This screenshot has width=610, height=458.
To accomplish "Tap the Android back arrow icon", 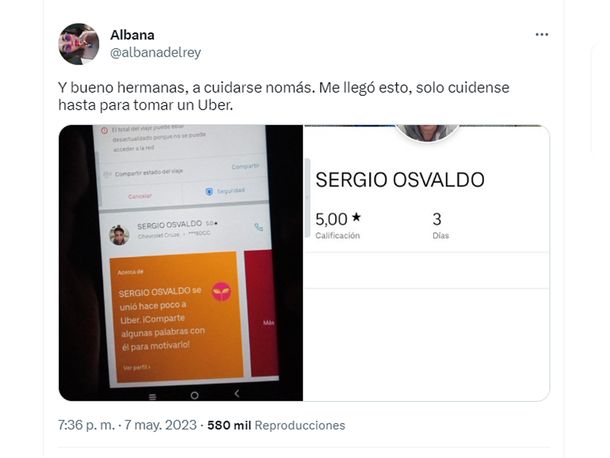I will tap(237, 393).
